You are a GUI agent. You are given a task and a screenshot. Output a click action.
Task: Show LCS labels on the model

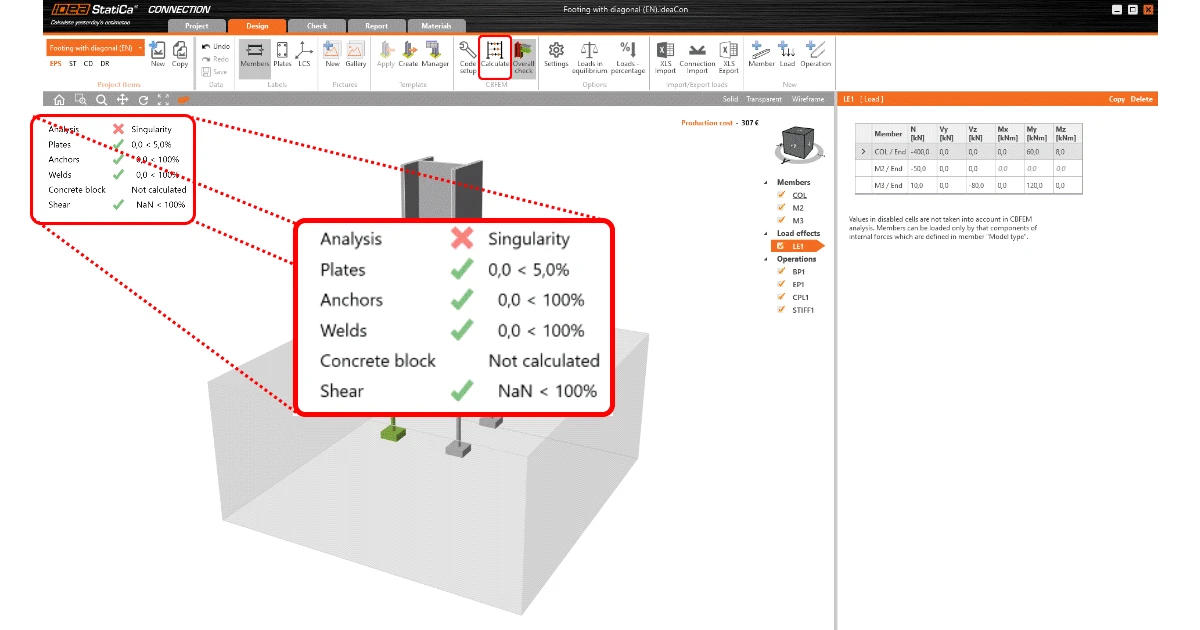click(x=304, y=54)
